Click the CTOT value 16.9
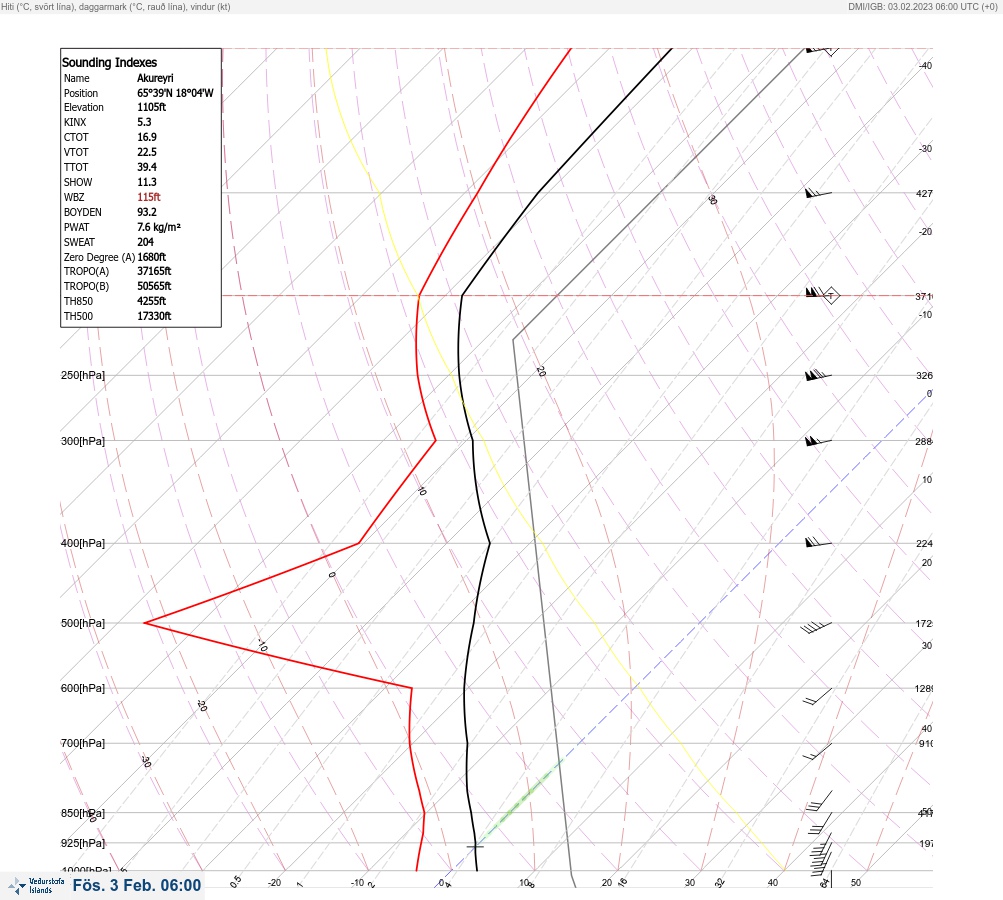Screen dimensions: 1003x900 point(147,137)
